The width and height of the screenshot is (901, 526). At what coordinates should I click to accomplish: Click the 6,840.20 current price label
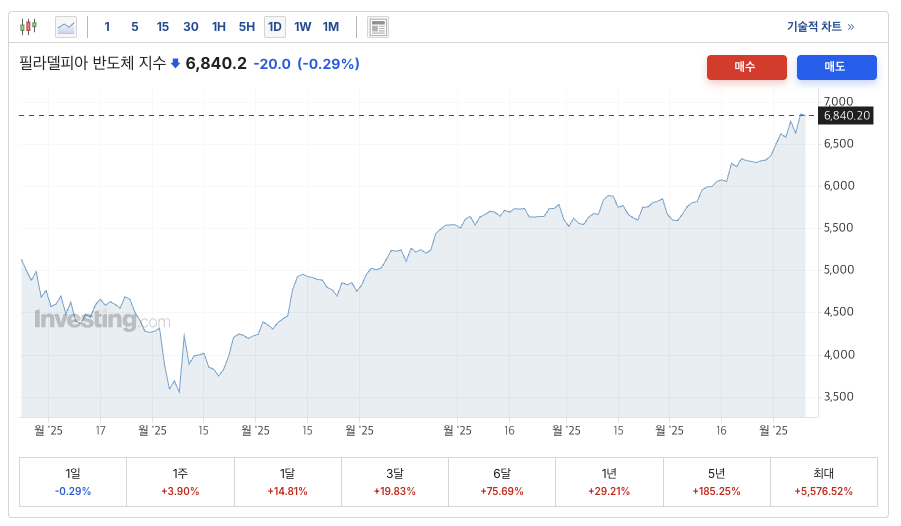click(x=847, y=116)
